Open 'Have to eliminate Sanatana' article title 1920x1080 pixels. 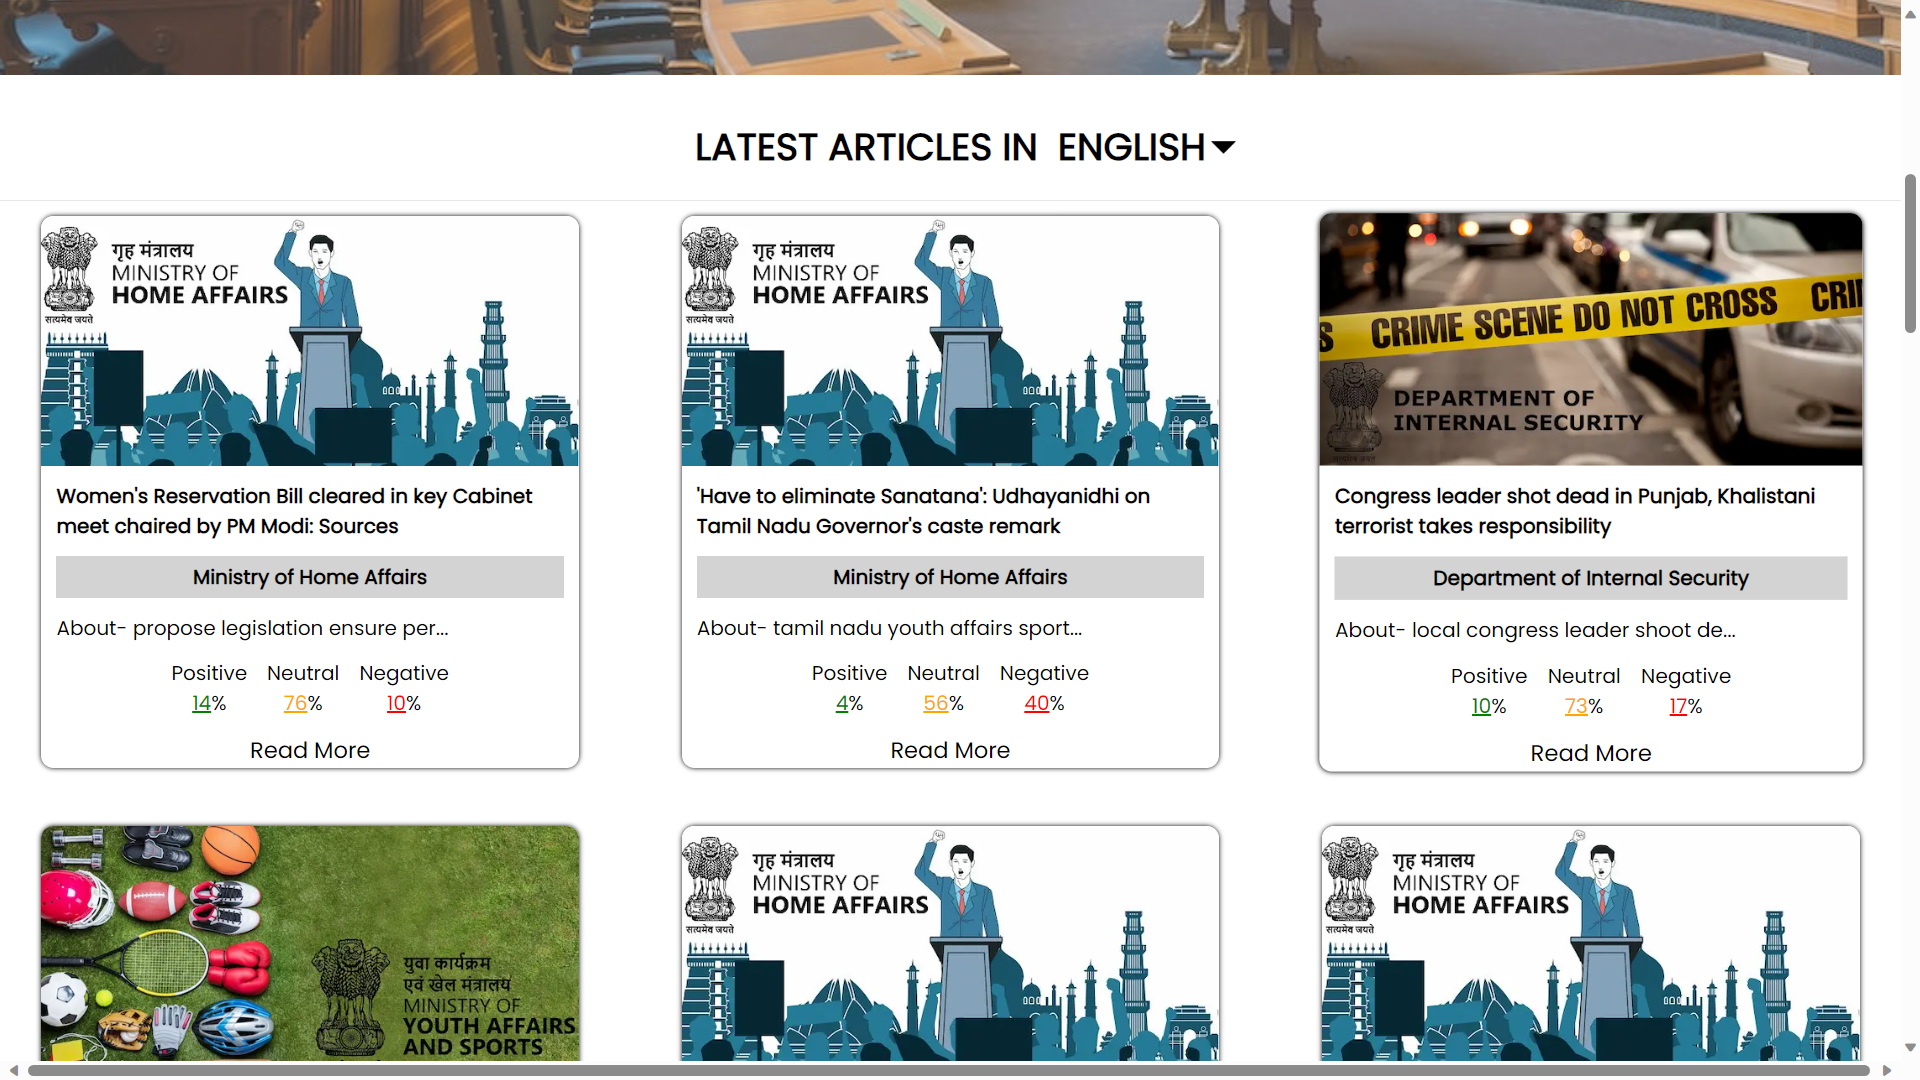923,511
